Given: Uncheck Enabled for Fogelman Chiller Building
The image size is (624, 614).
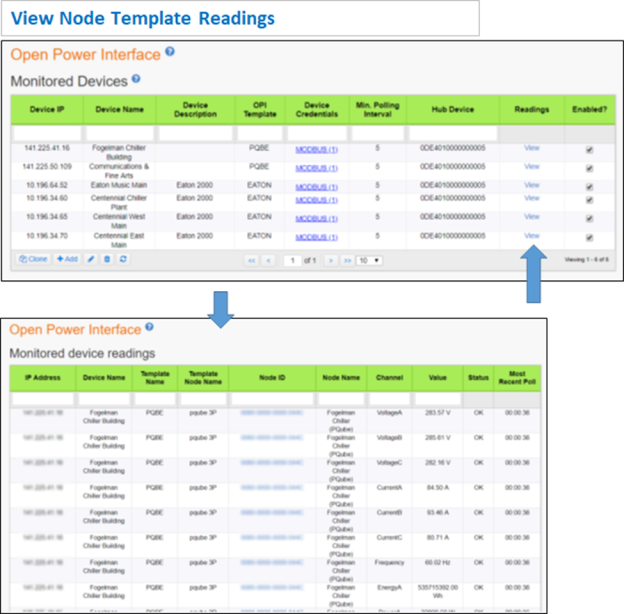Looking at the screenshot, I should point(588,149).
